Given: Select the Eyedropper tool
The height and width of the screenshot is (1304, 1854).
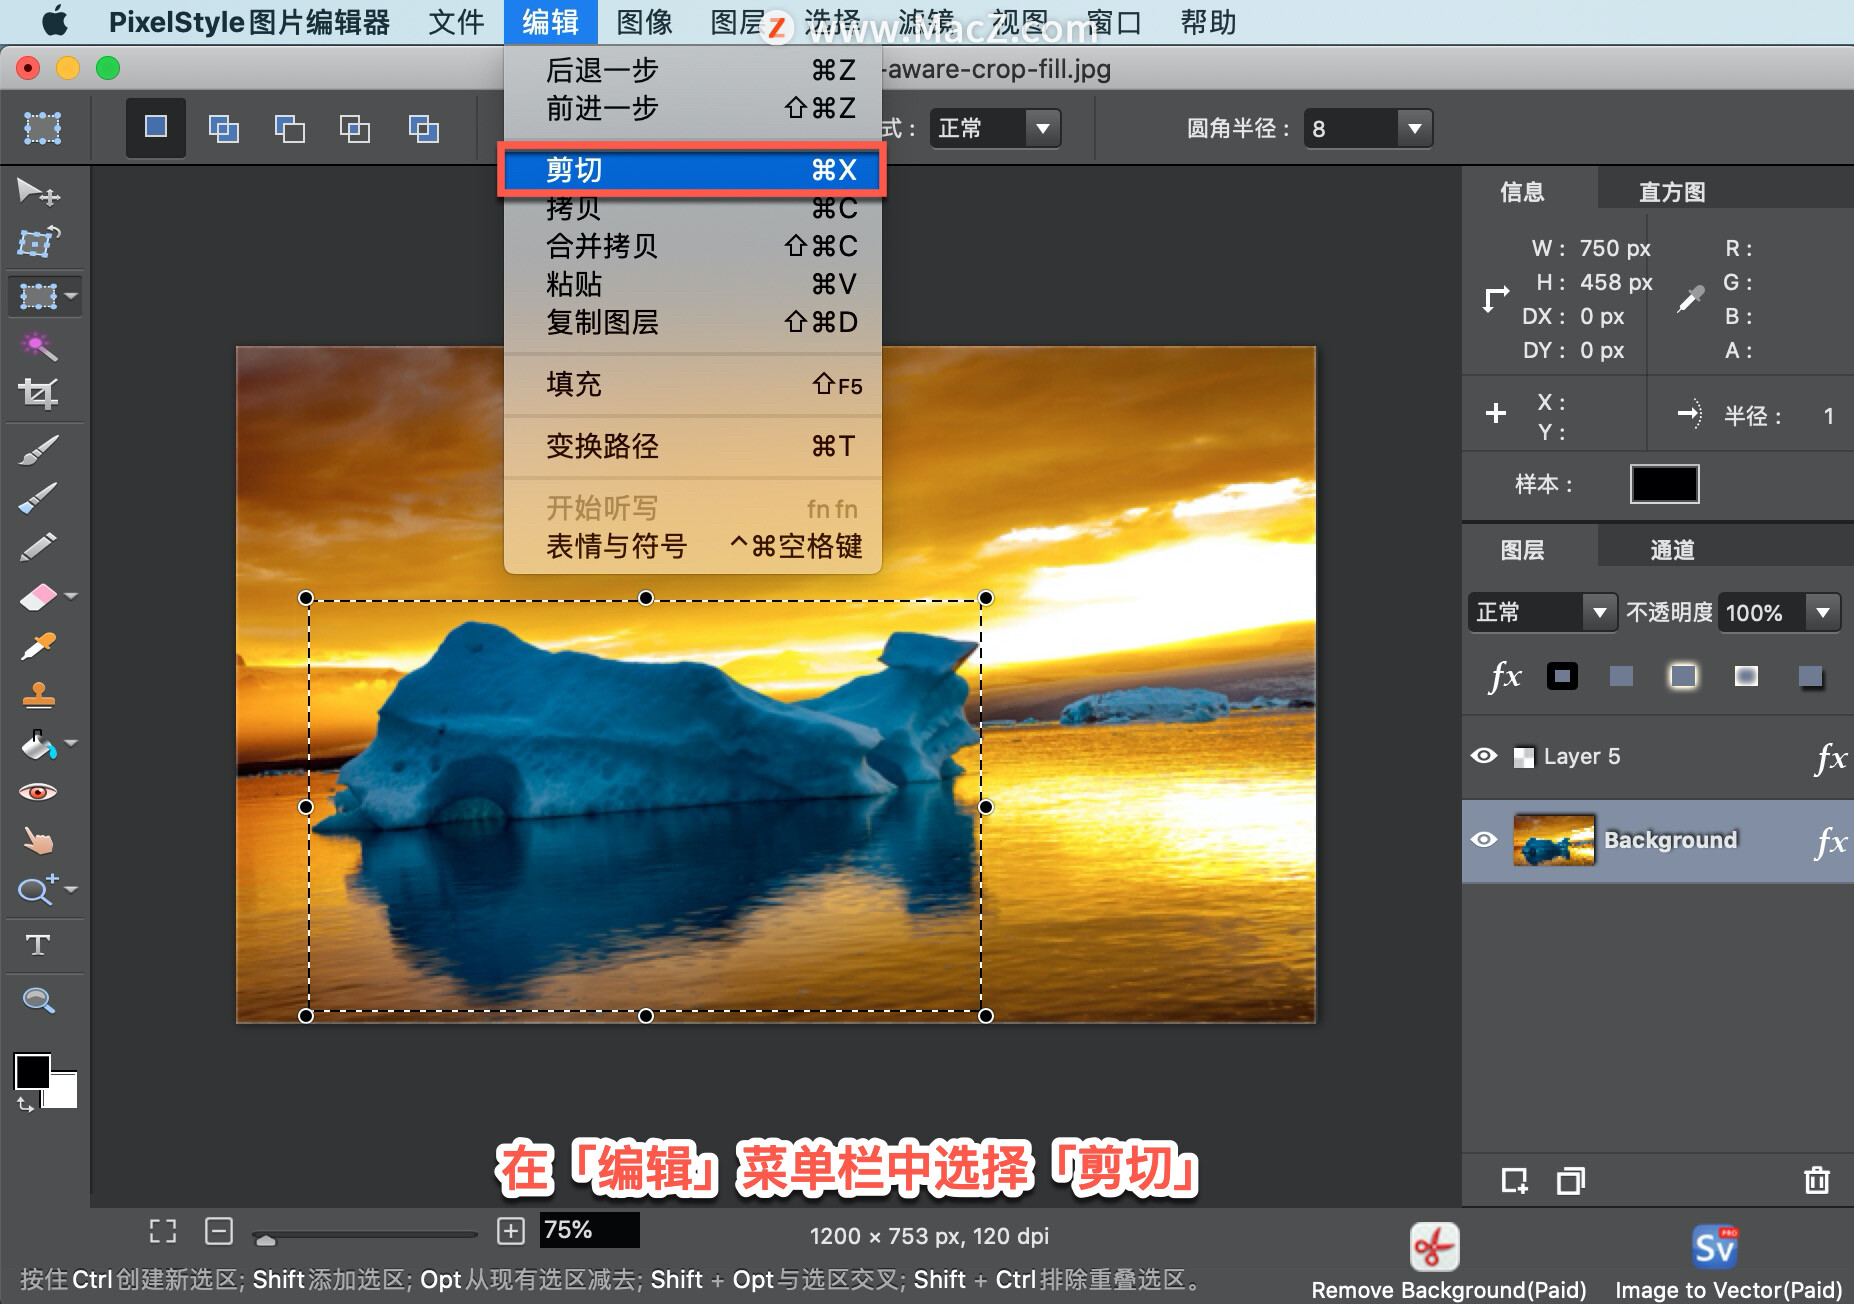Looking at the screenshot, I should click(38, 645).
